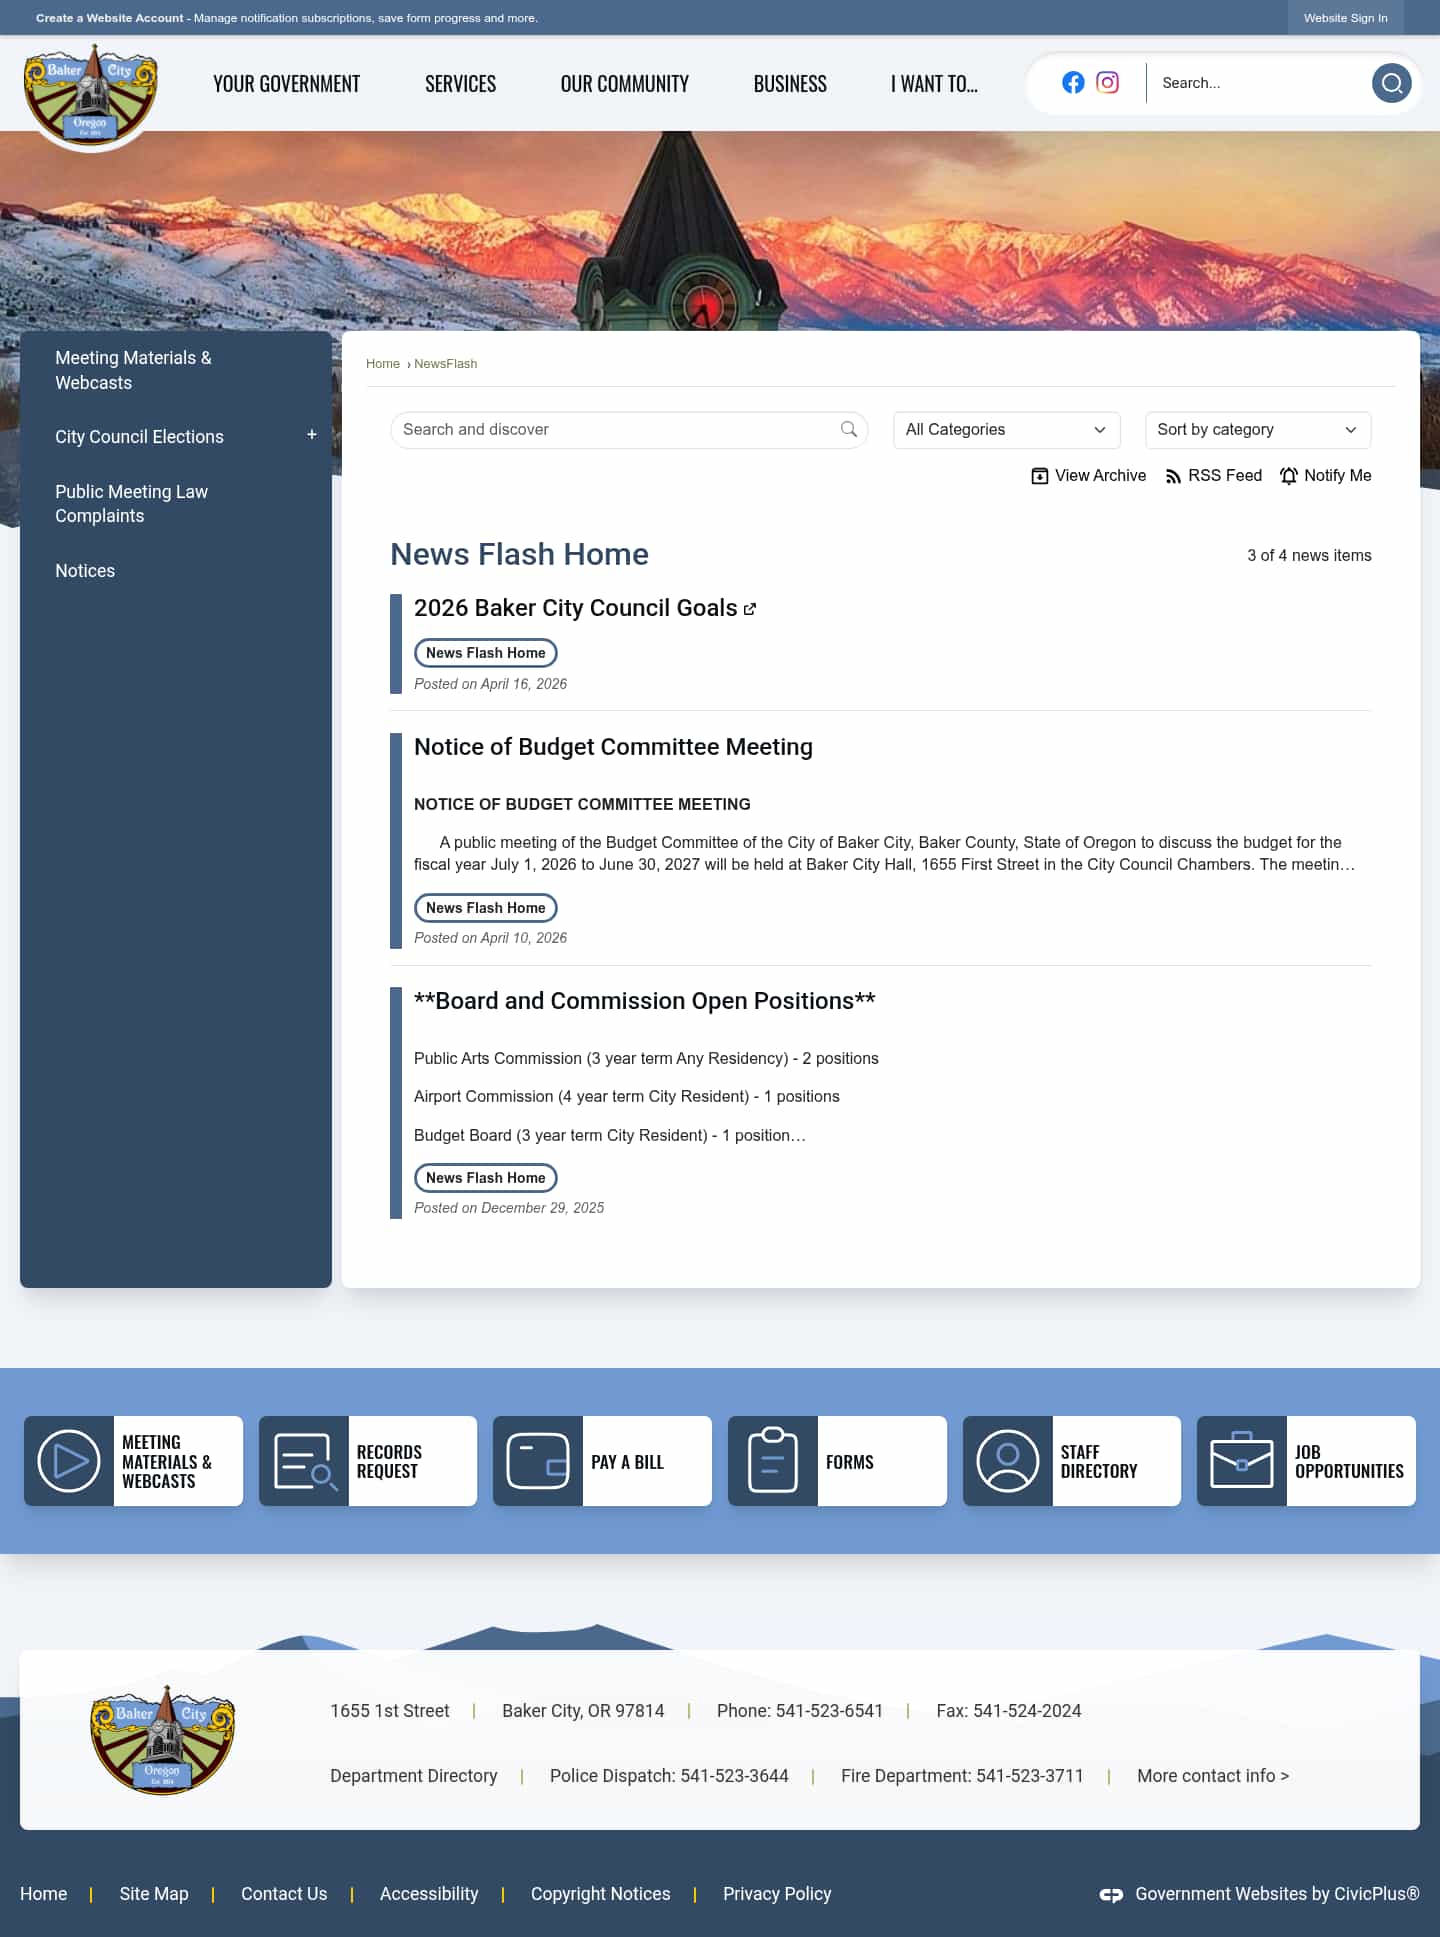Click the Privacy Policy footer link
Viewport: 1440px width, 1937px height.
pyautogui.click(x=777, y=1894)
